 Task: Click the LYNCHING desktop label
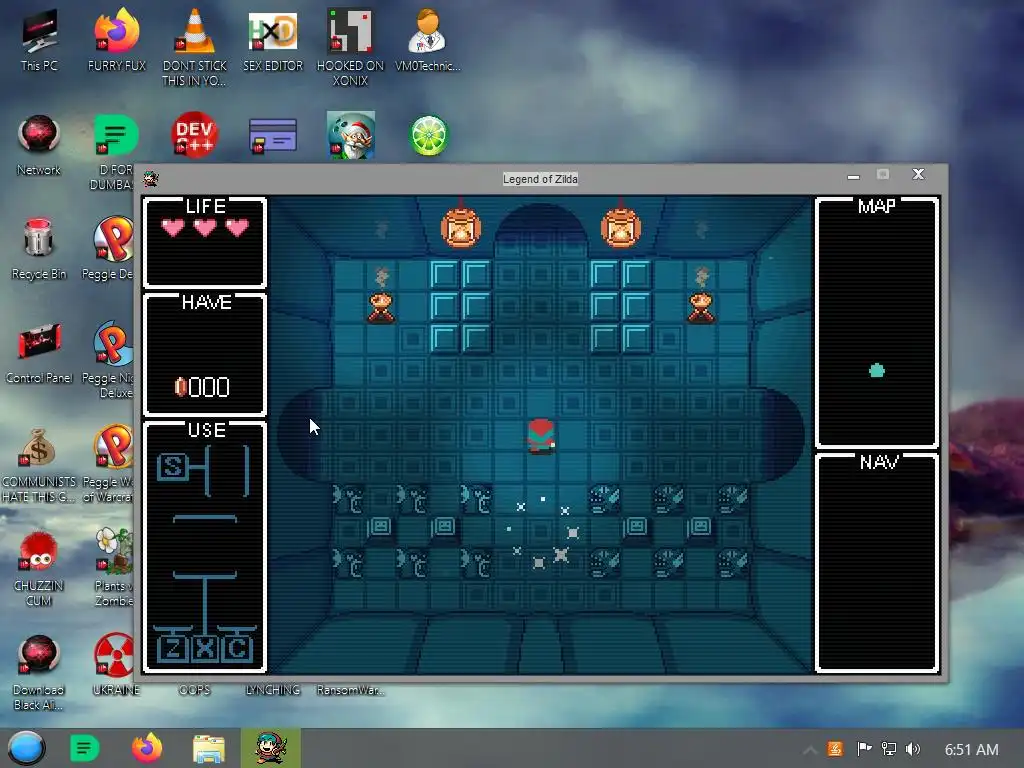click(x=272, y=690)
